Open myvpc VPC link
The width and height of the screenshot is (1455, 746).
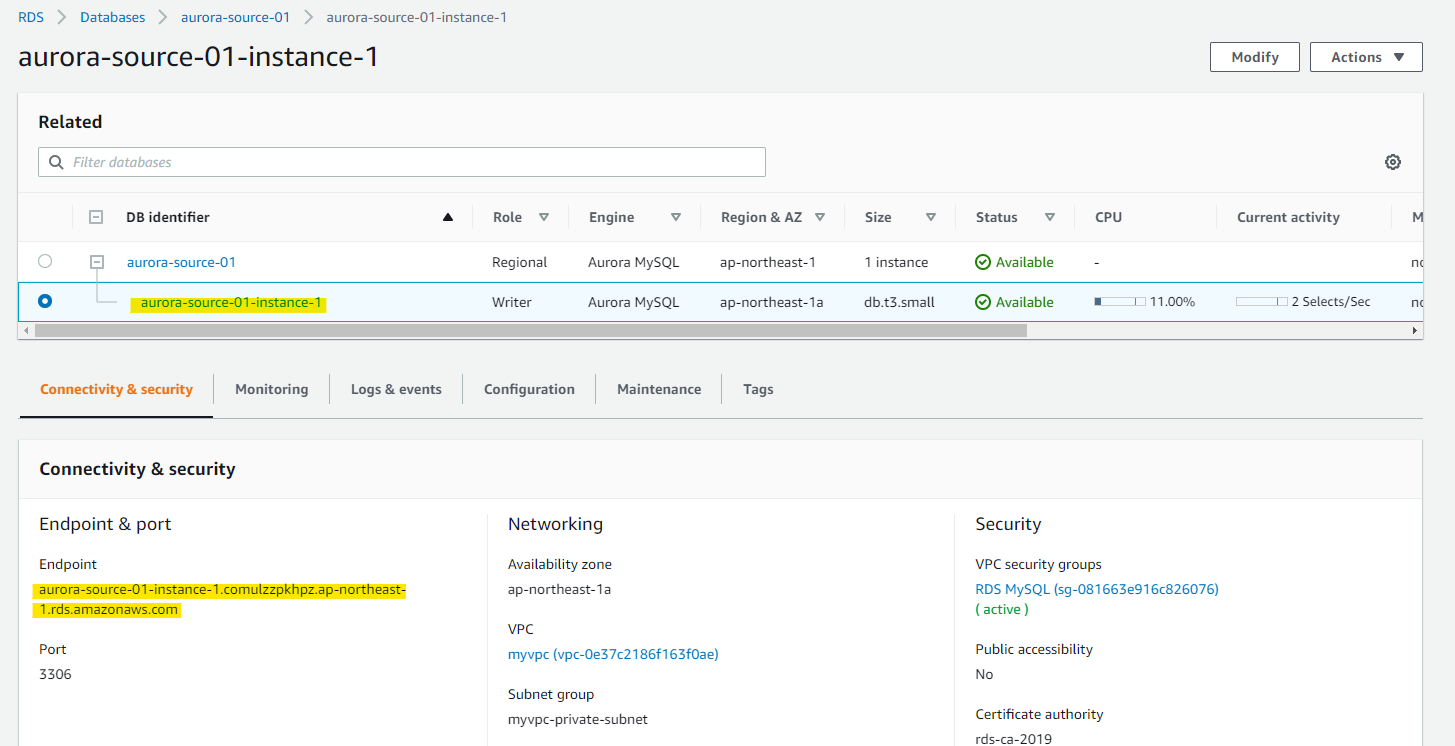point(613,654)
